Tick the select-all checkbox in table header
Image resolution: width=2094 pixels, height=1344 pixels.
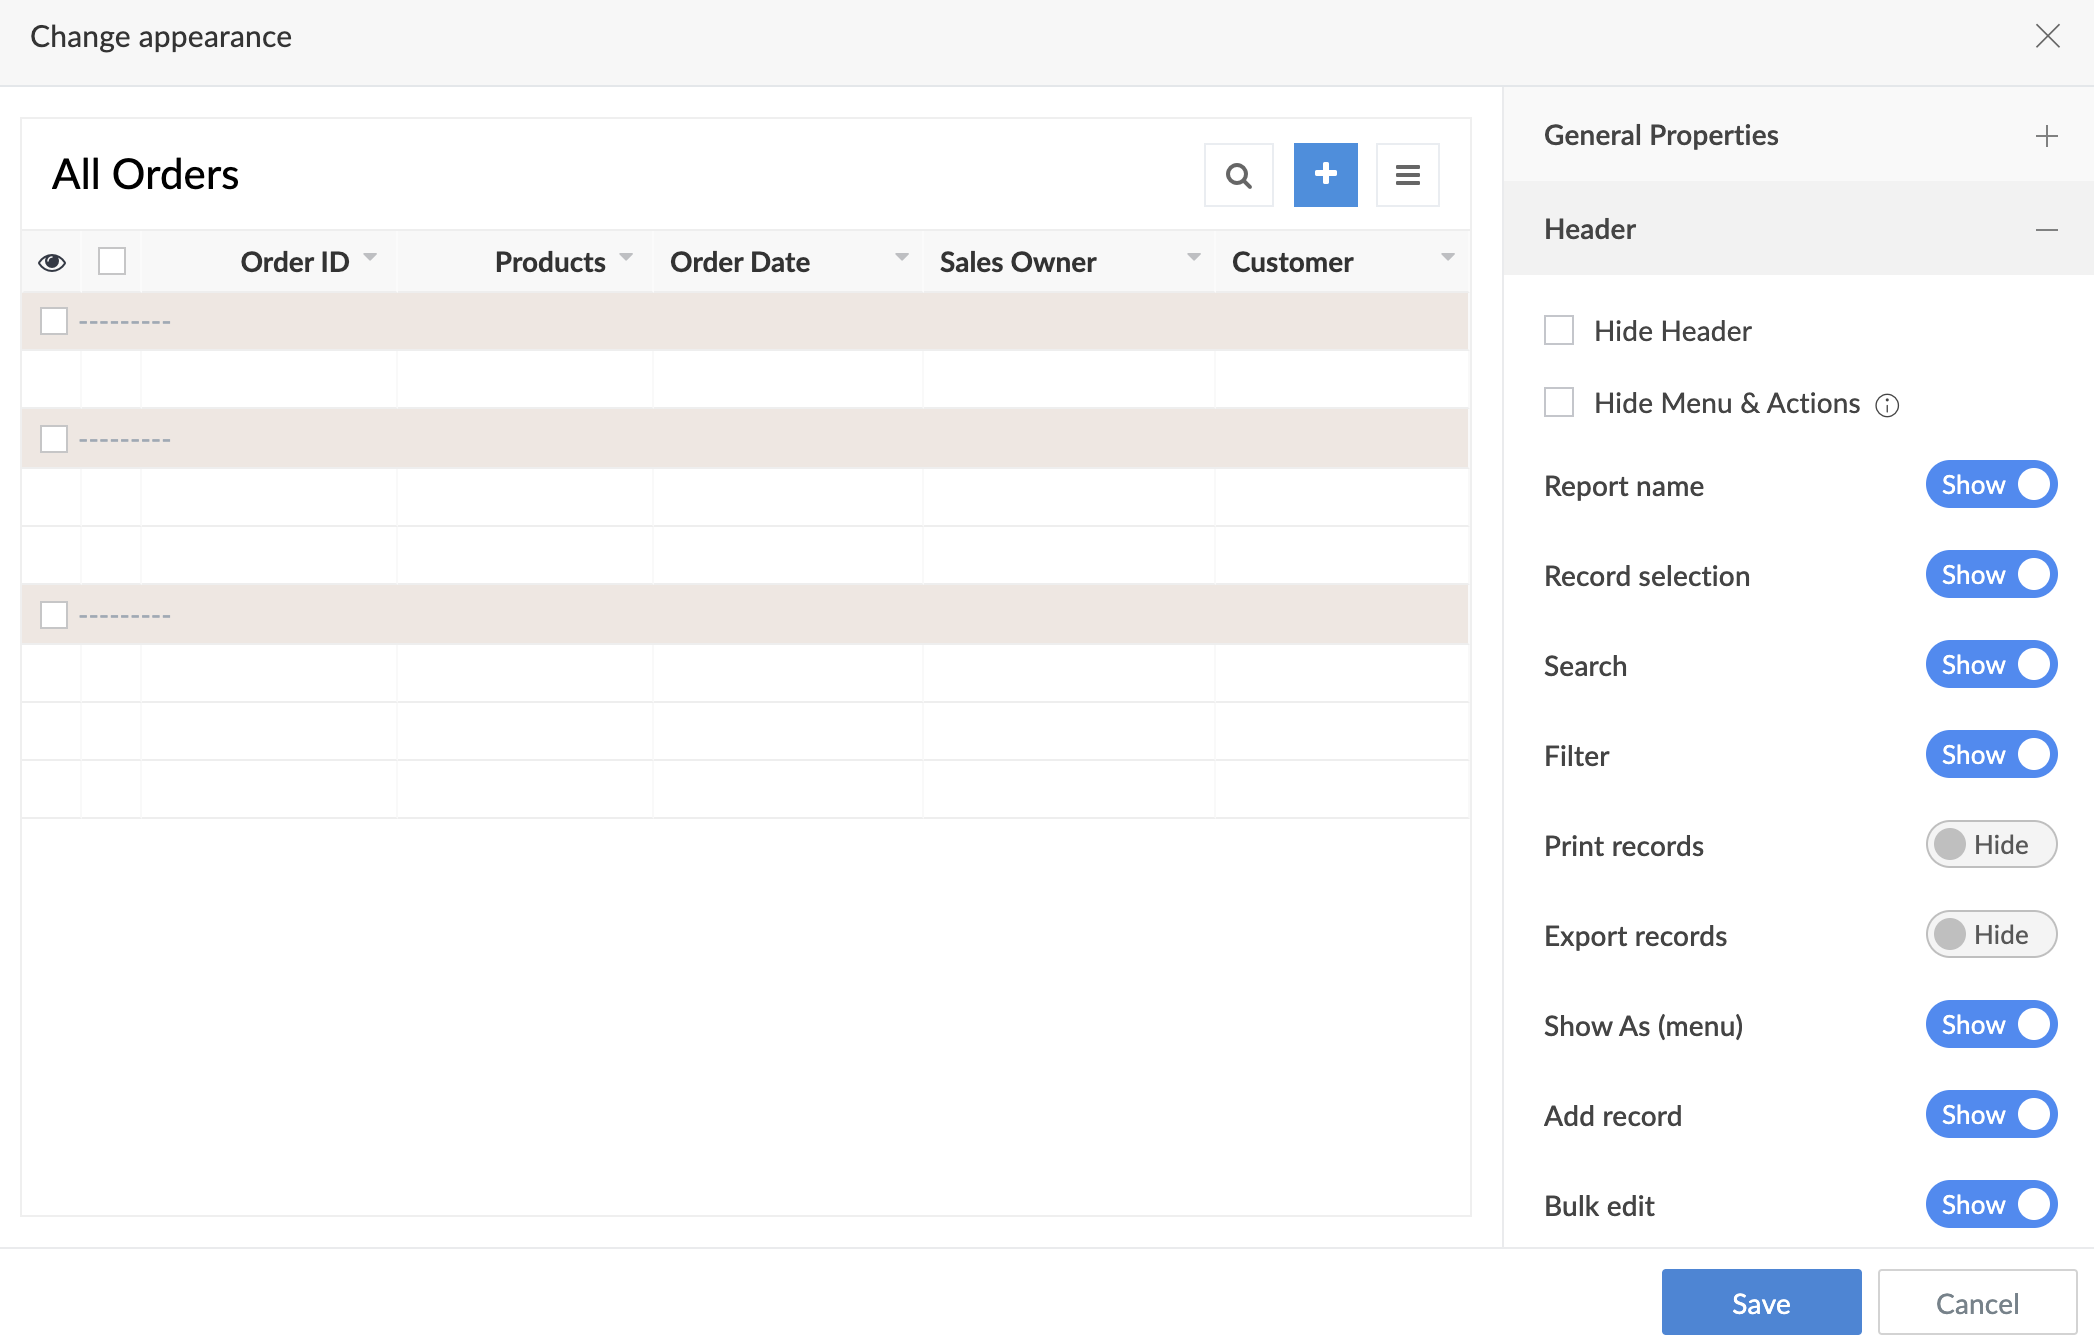[112, 261]
